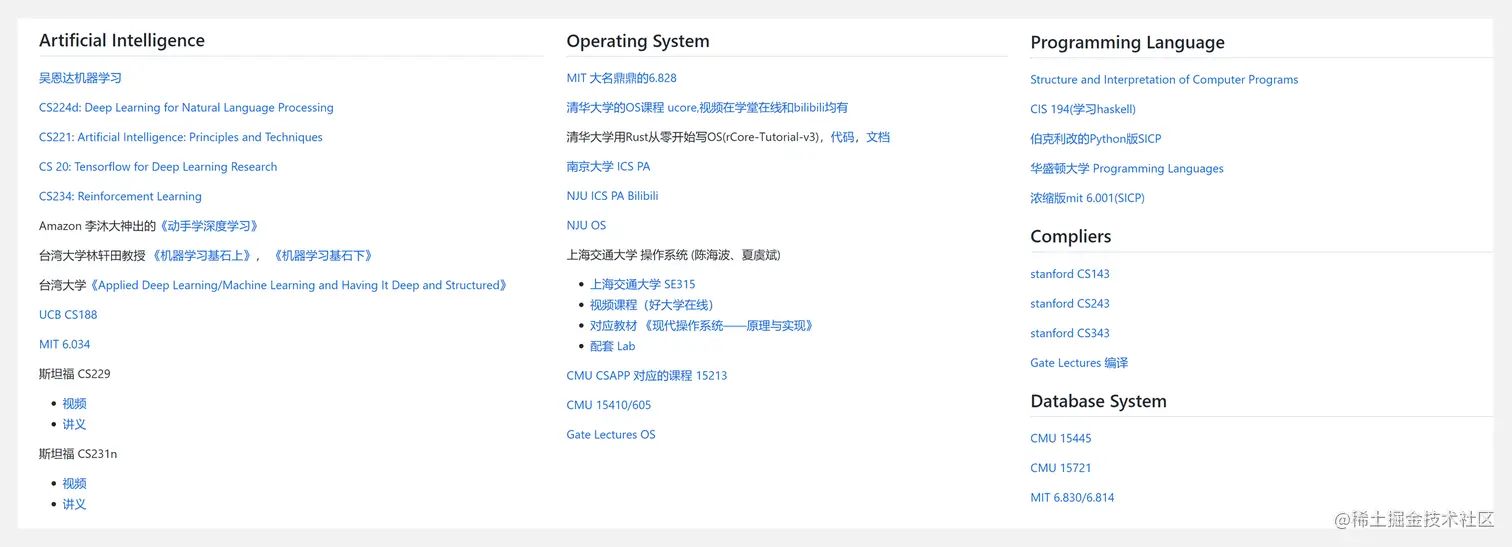Visit CS 20 Tensorflow for Deep Learning Research
The width and height of the screenshot is (1512, 547).
tap(158, 167)
